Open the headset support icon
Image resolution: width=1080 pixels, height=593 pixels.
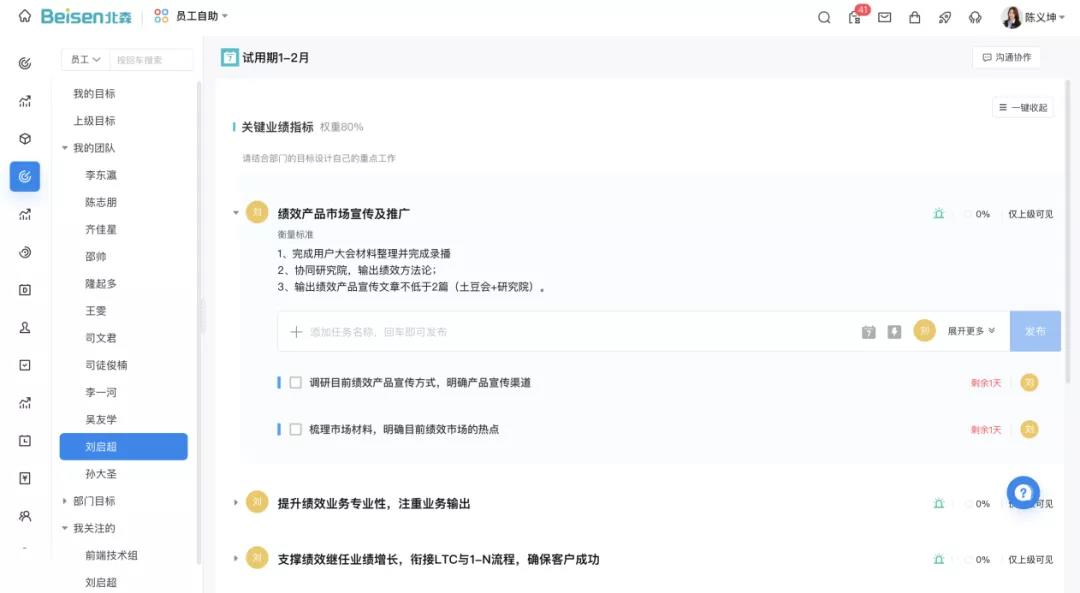974,17
